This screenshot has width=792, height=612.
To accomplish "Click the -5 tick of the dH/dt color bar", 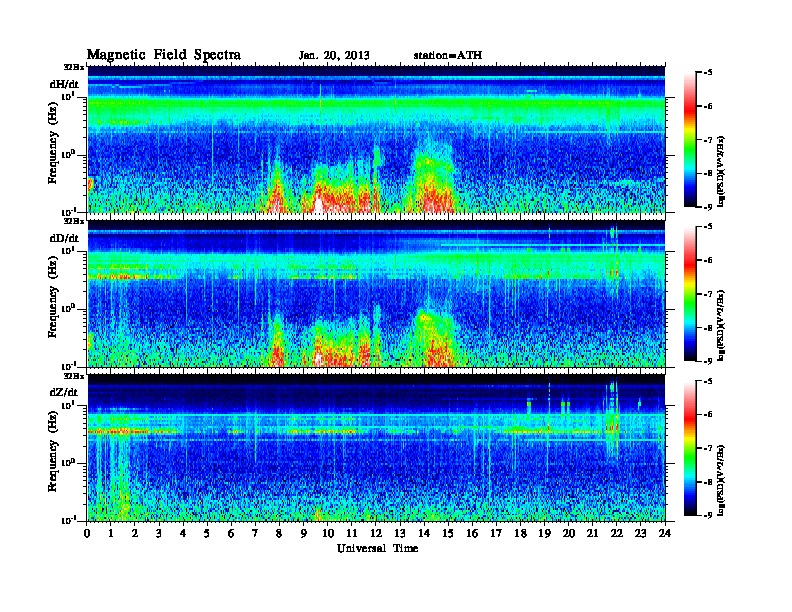I will coord(708,73).
